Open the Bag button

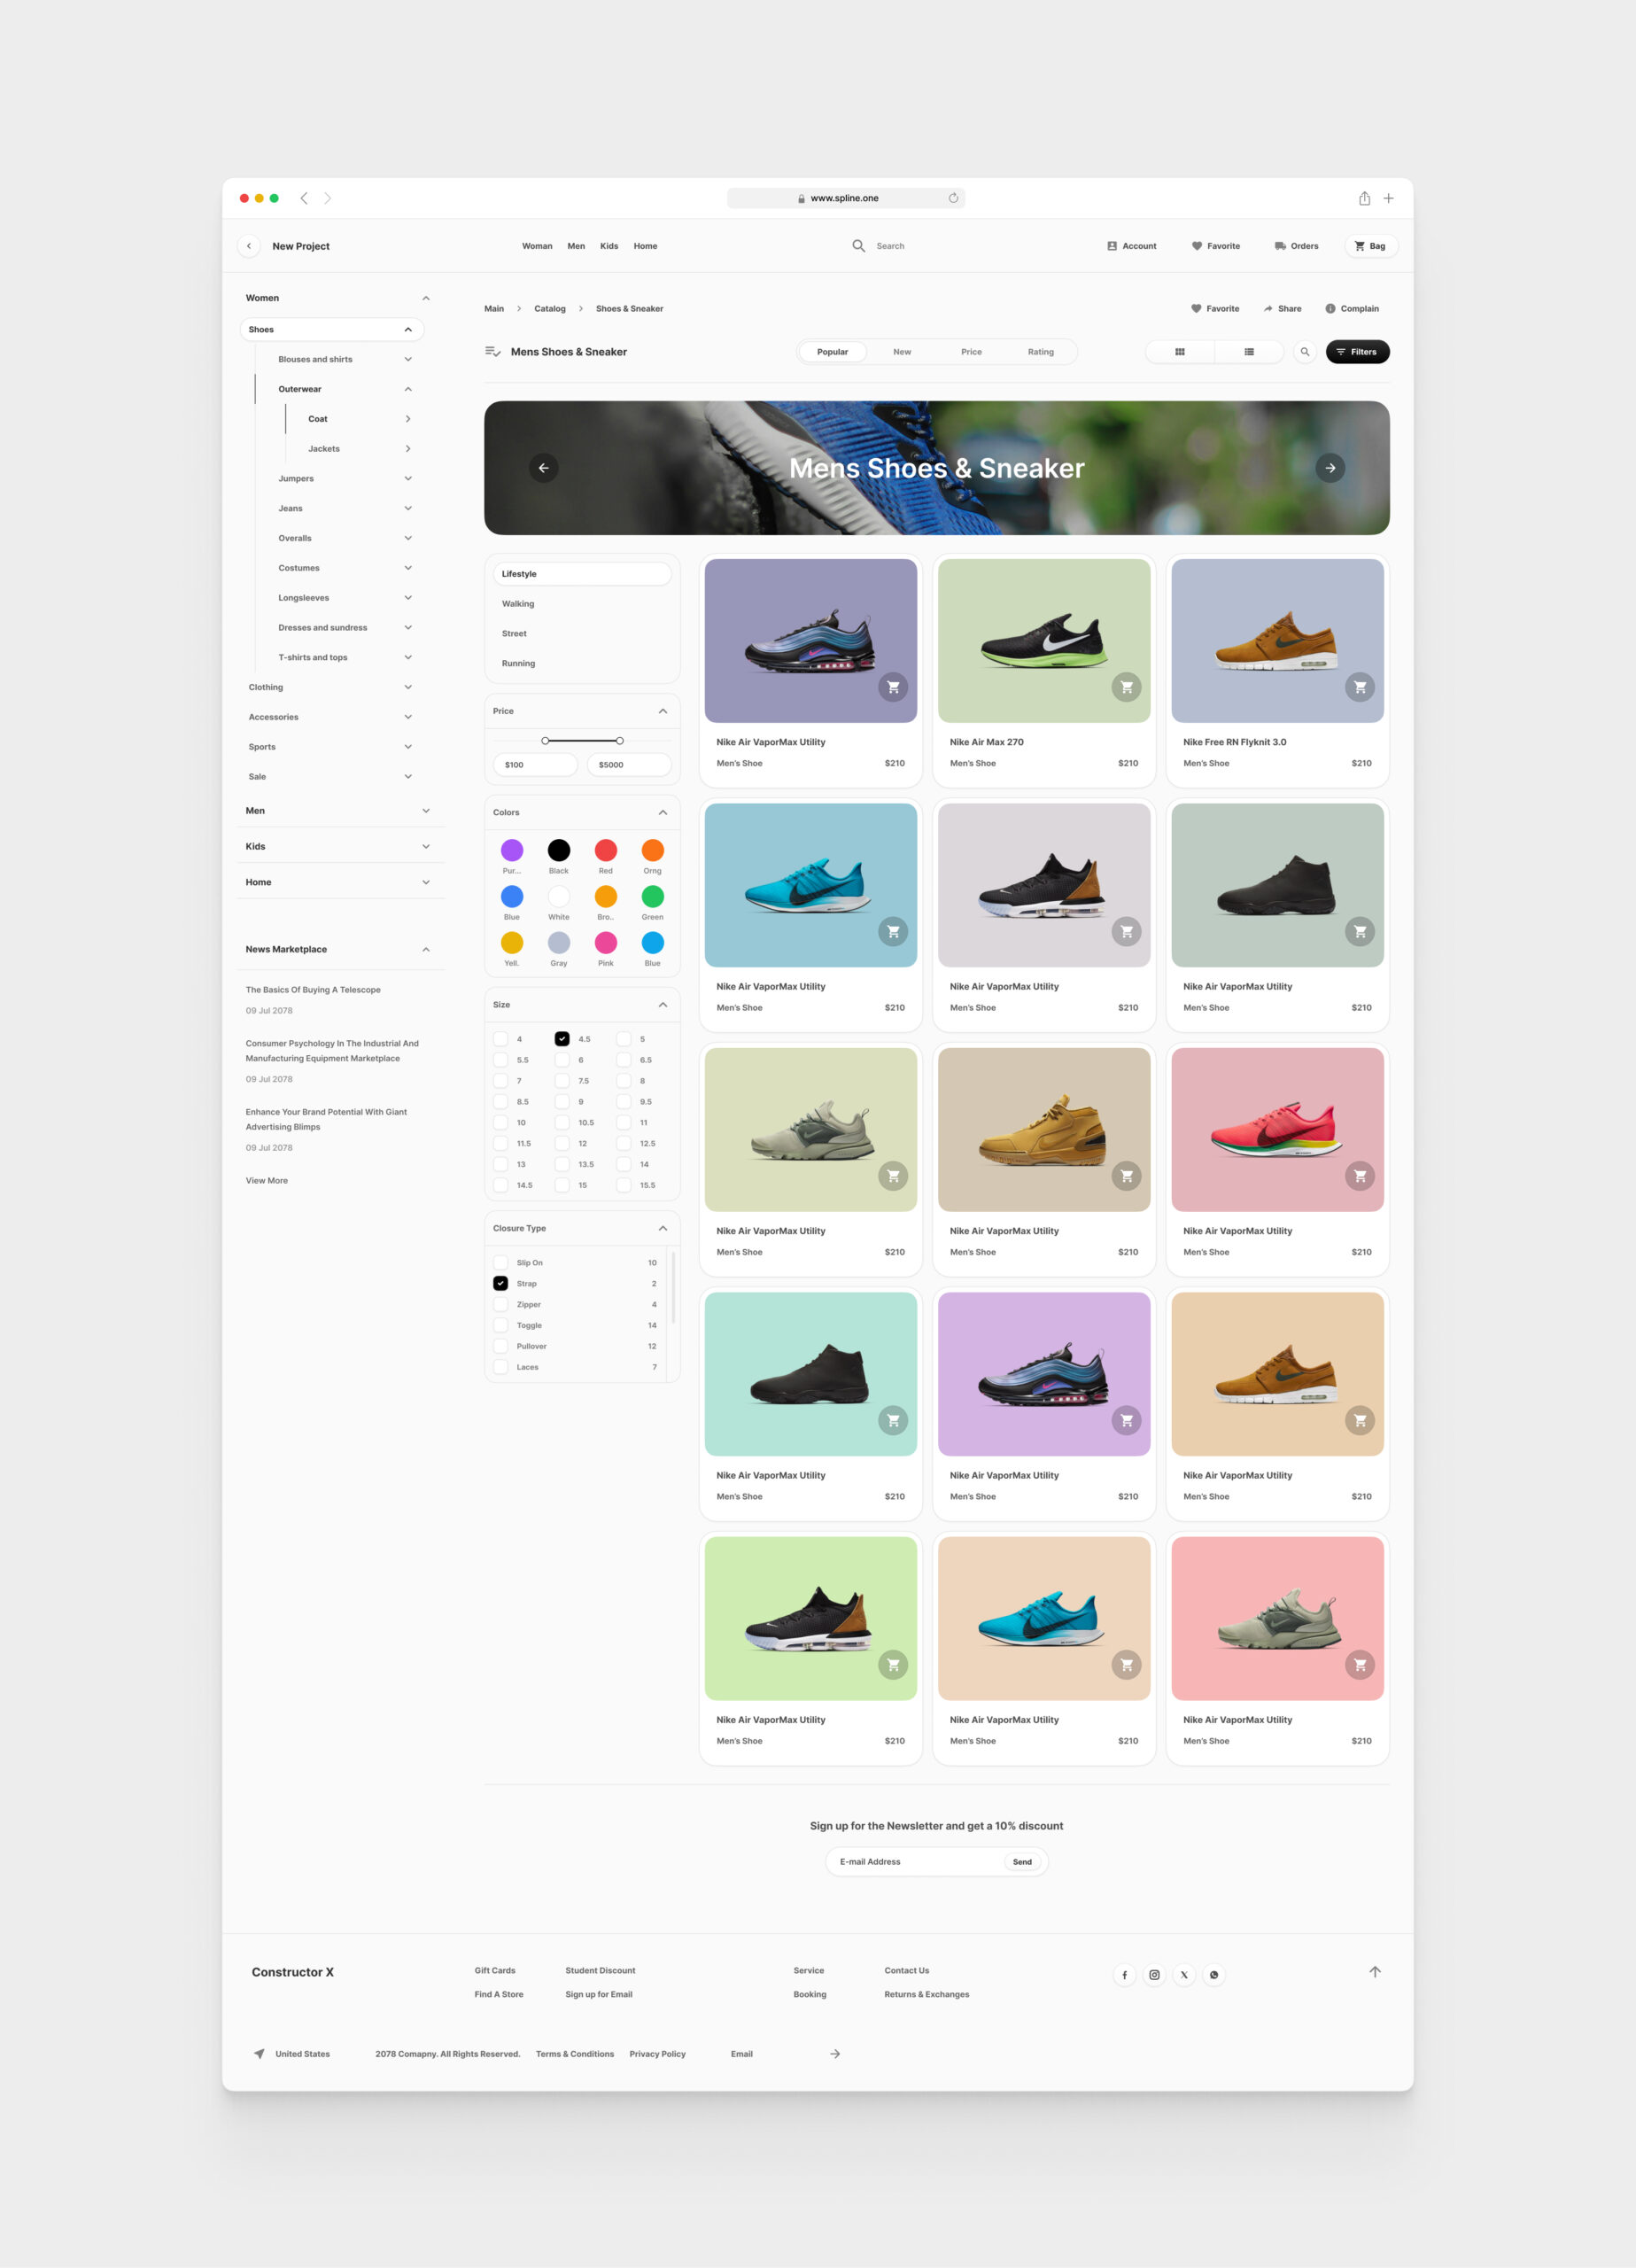pyautogui.click(x=1371, y=246)
